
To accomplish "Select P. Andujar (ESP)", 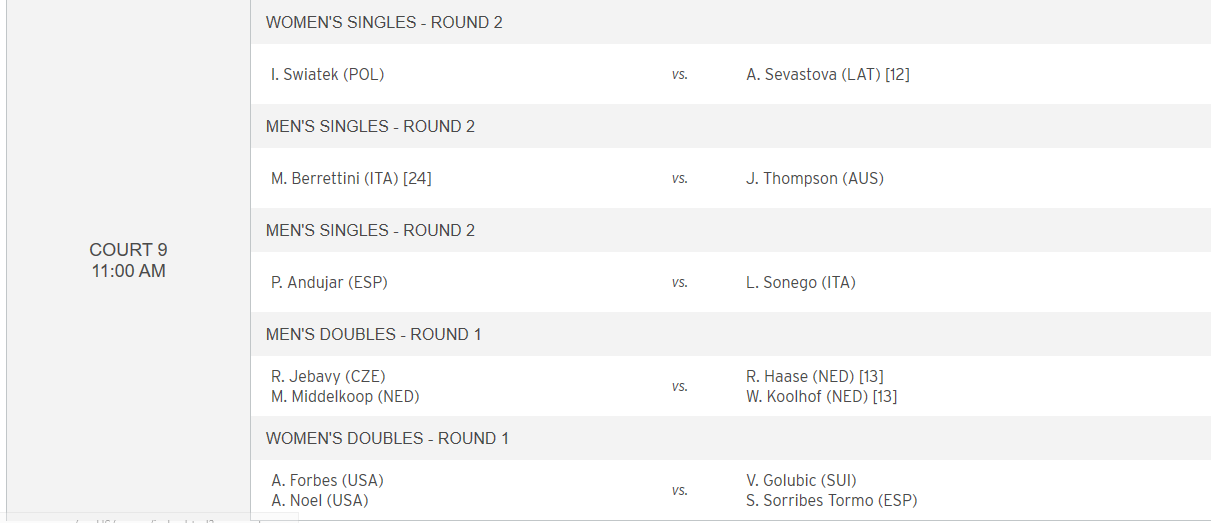I will pyautogui.click(x=329, y=282).
